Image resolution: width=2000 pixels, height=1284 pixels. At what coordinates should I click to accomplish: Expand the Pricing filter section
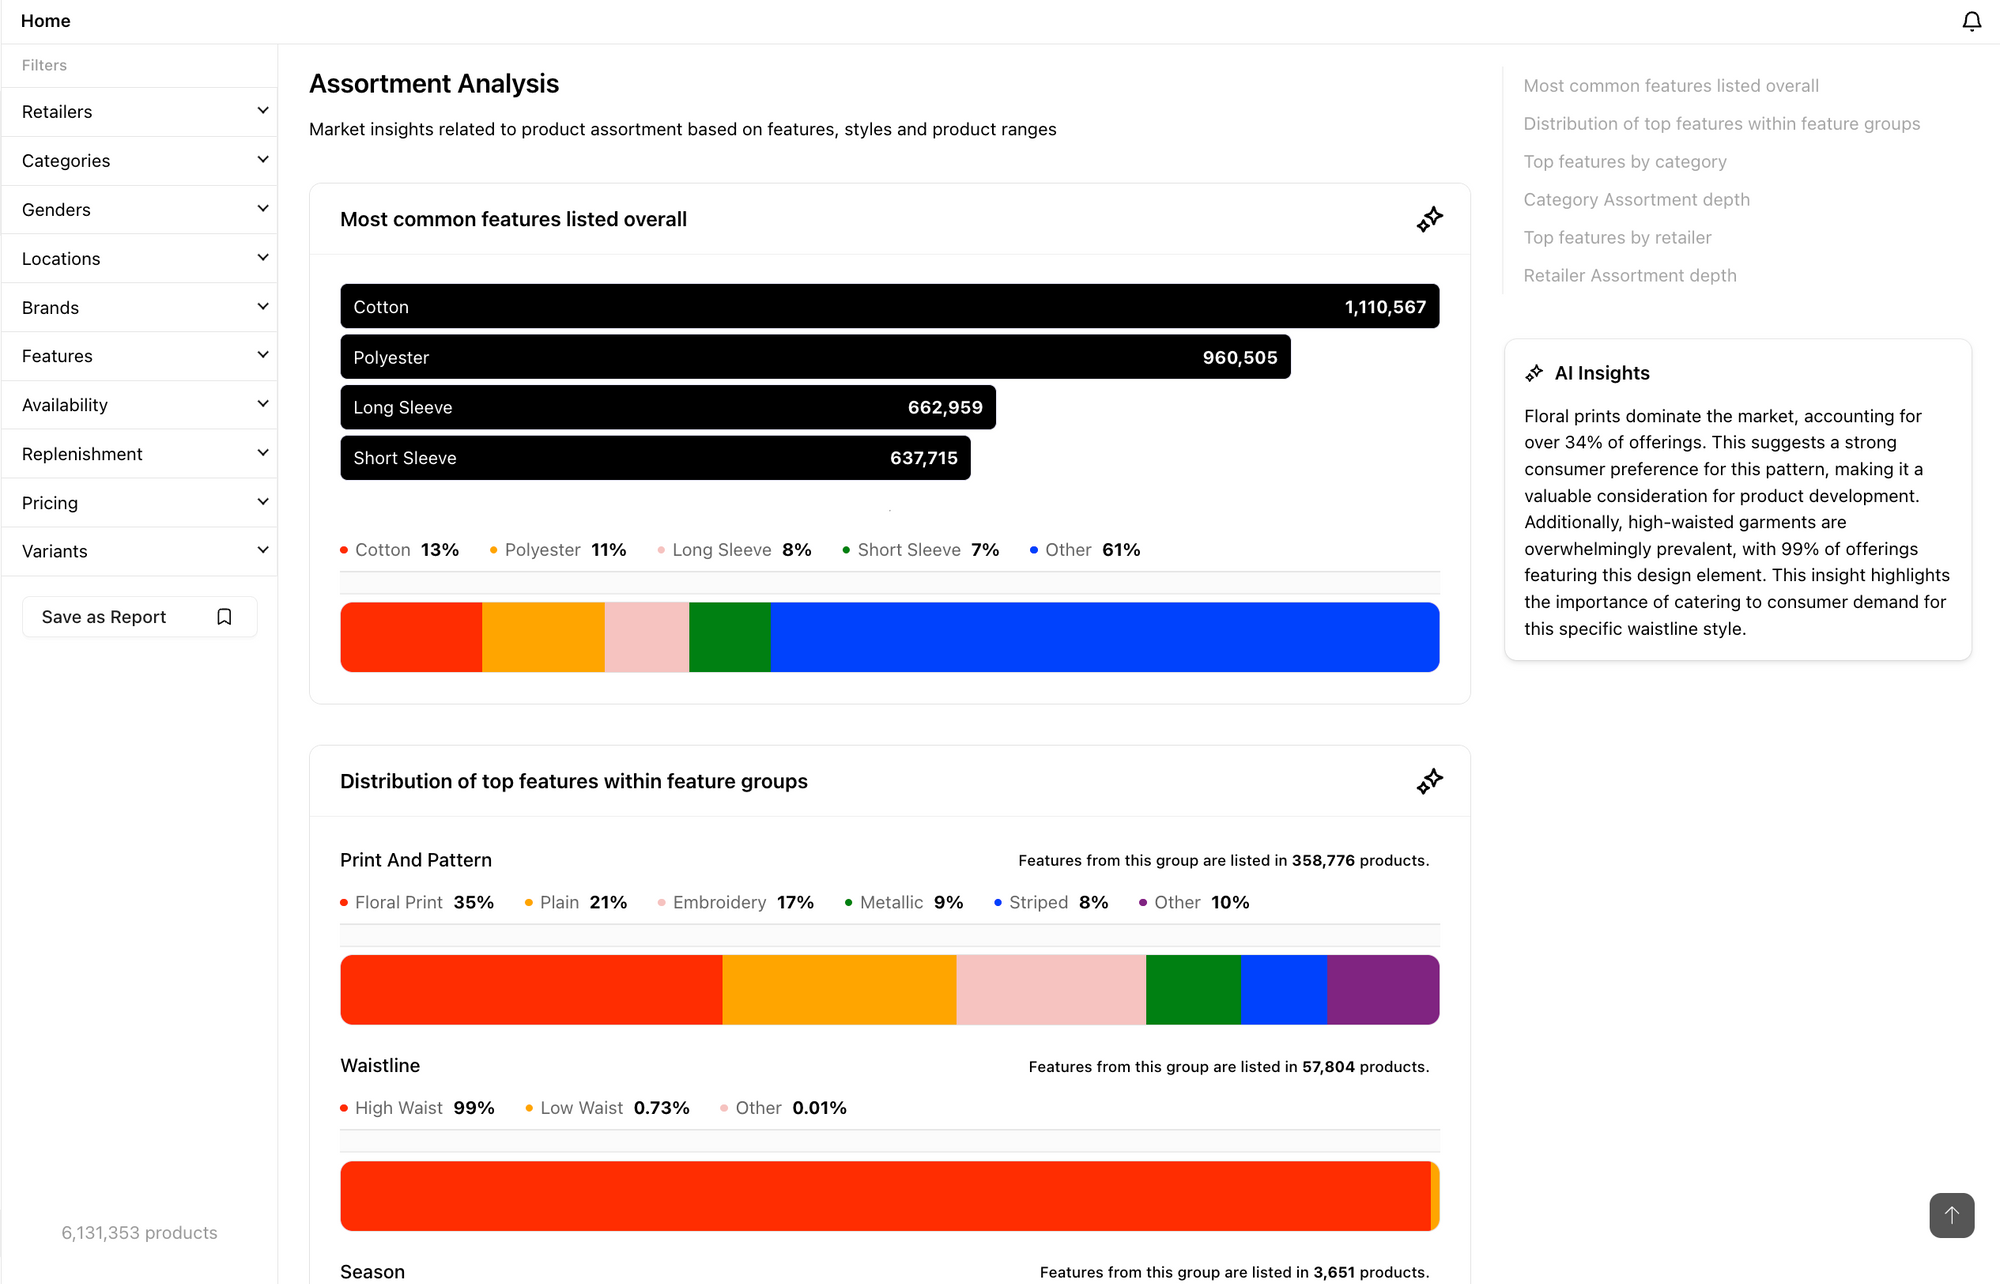138,501
